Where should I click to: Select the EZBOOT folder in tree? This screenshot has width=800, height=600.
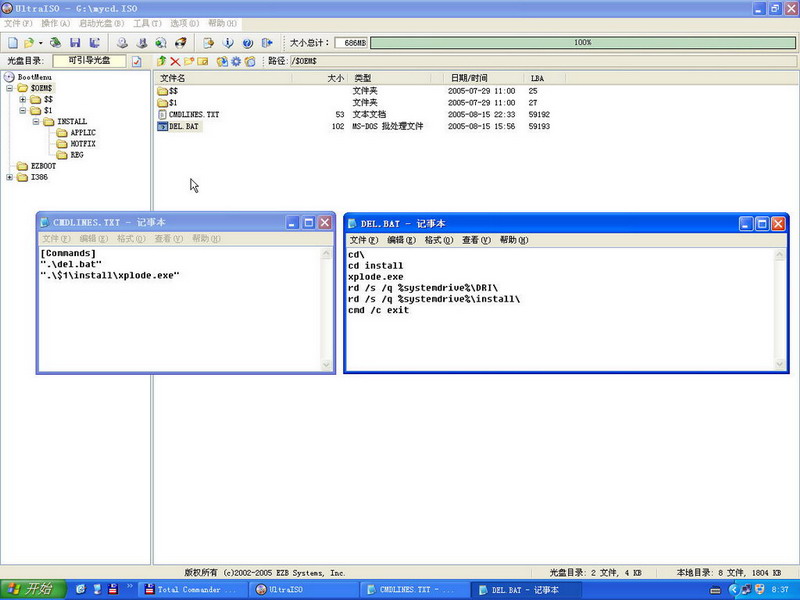coord(43,166)
